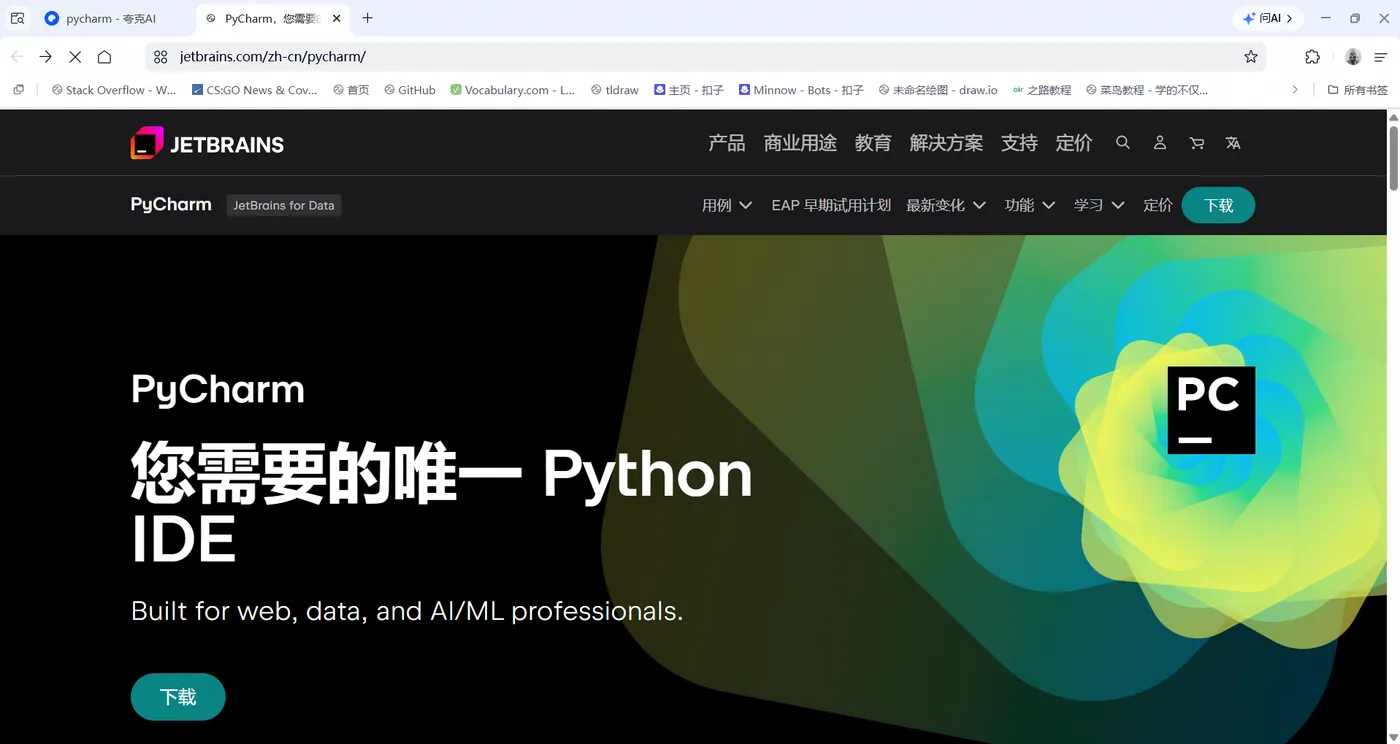Open the EAP 早期试用计划 link
This screenshot has height=744, width=1400.
pyautogui.click(x=831, y=205)
